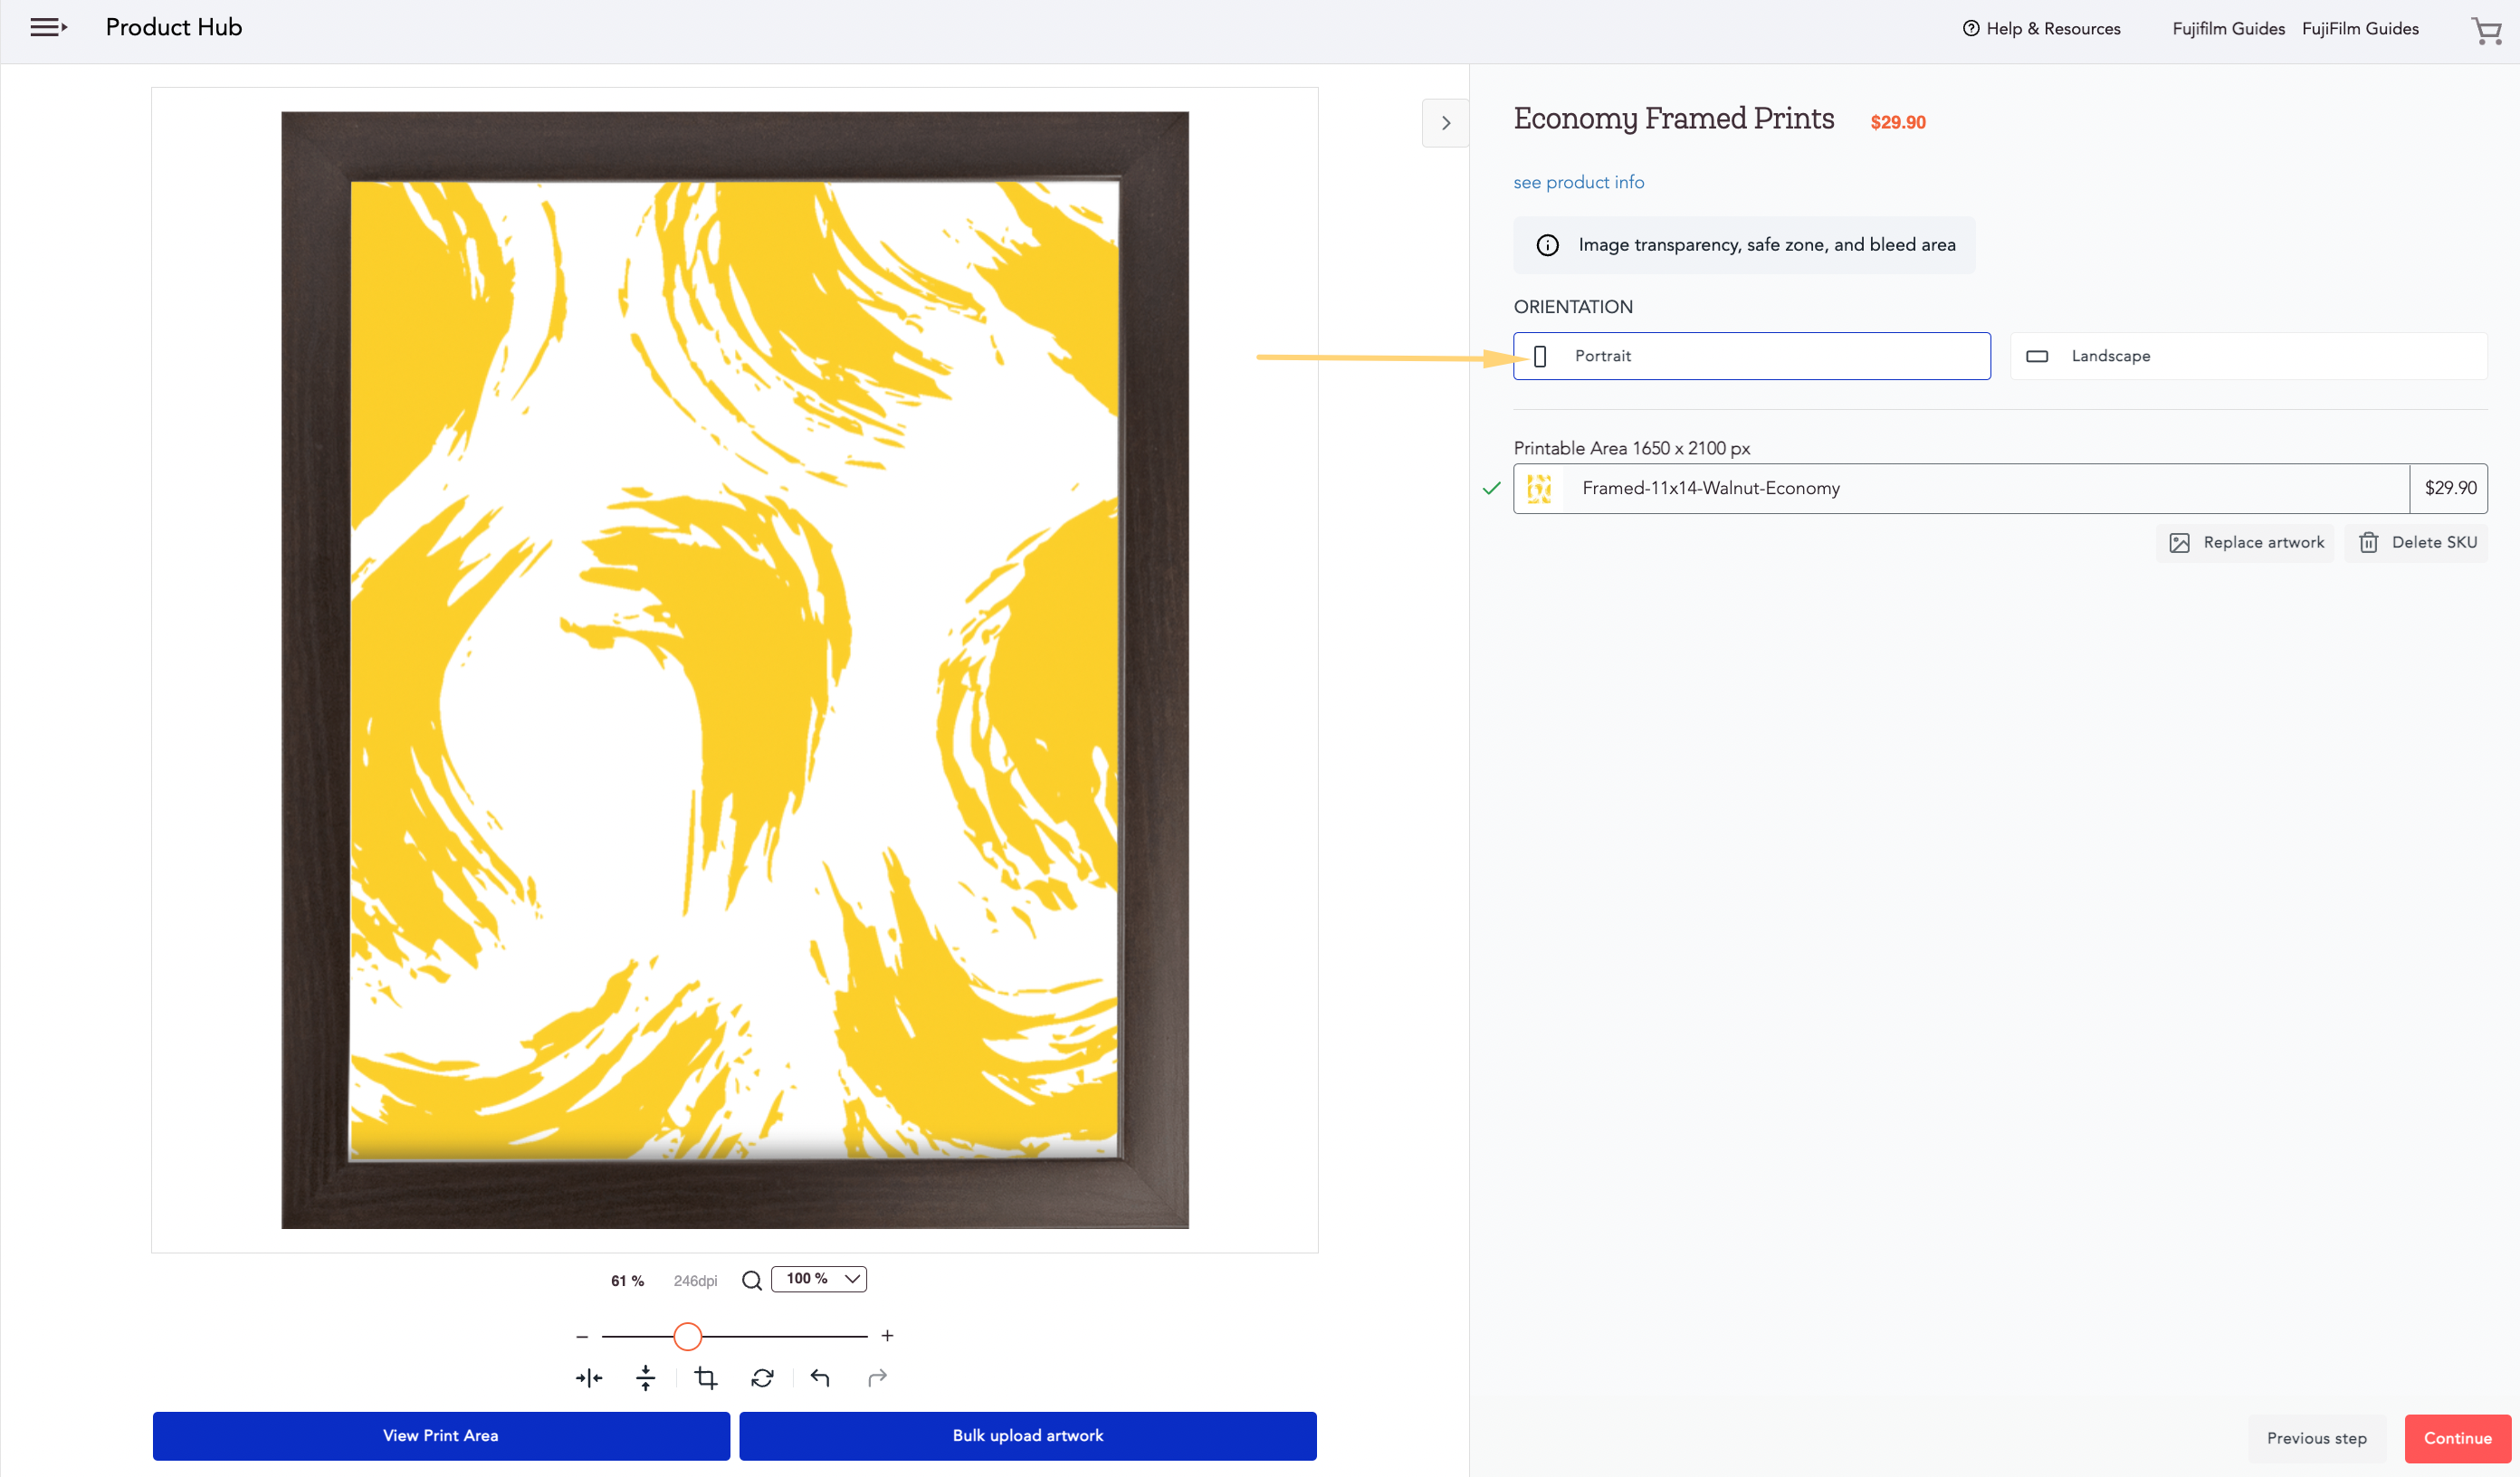Collapse the side panel with chevron
This screenshot has height=1477, width=2520.
pyautogui.click(x=1445, y=123)
